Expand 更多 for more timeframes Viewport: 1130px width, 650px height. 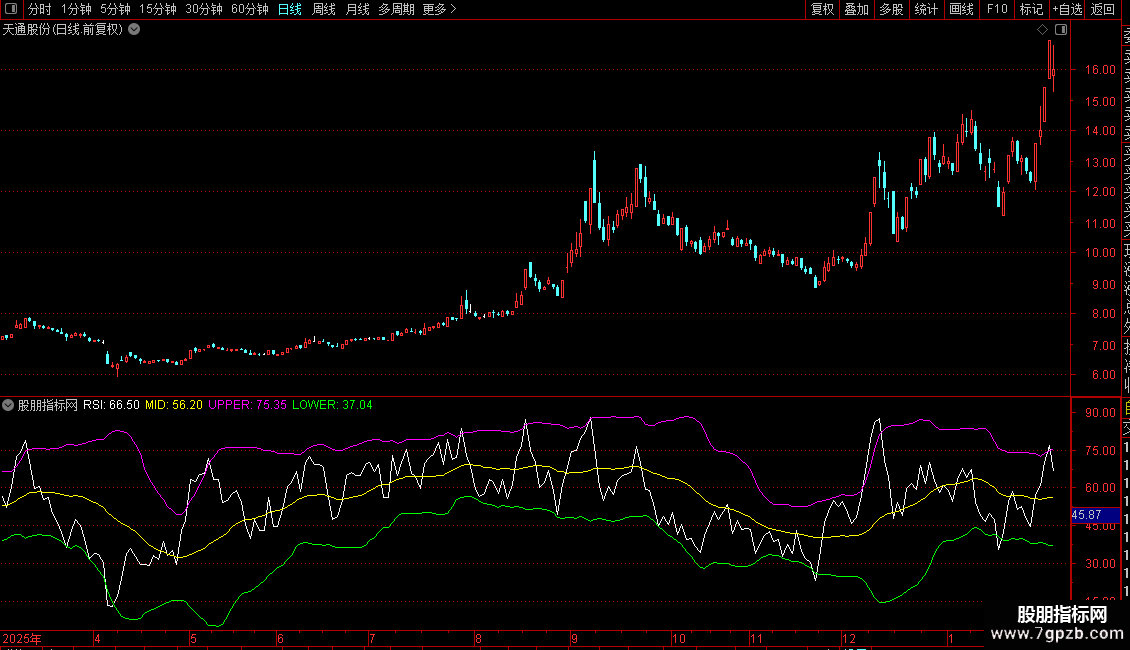pos(439,9)
